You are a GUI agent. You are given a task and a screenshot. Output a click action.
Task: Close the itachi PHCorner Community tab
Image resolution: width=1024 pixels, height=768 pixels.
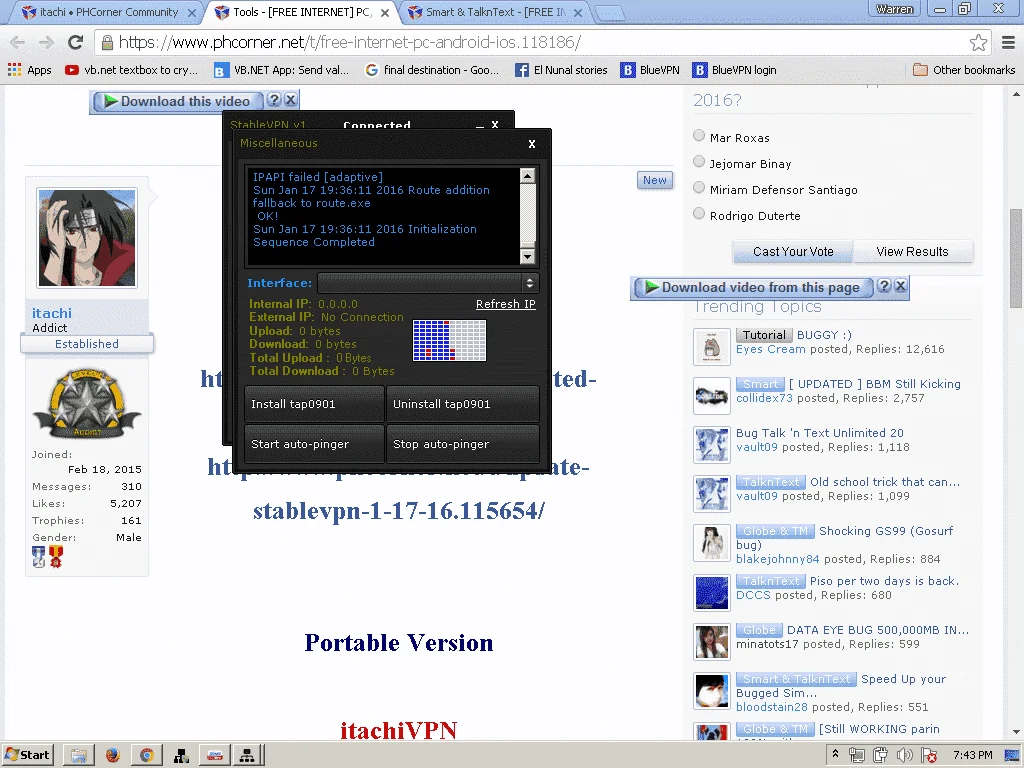click(191, 12)
